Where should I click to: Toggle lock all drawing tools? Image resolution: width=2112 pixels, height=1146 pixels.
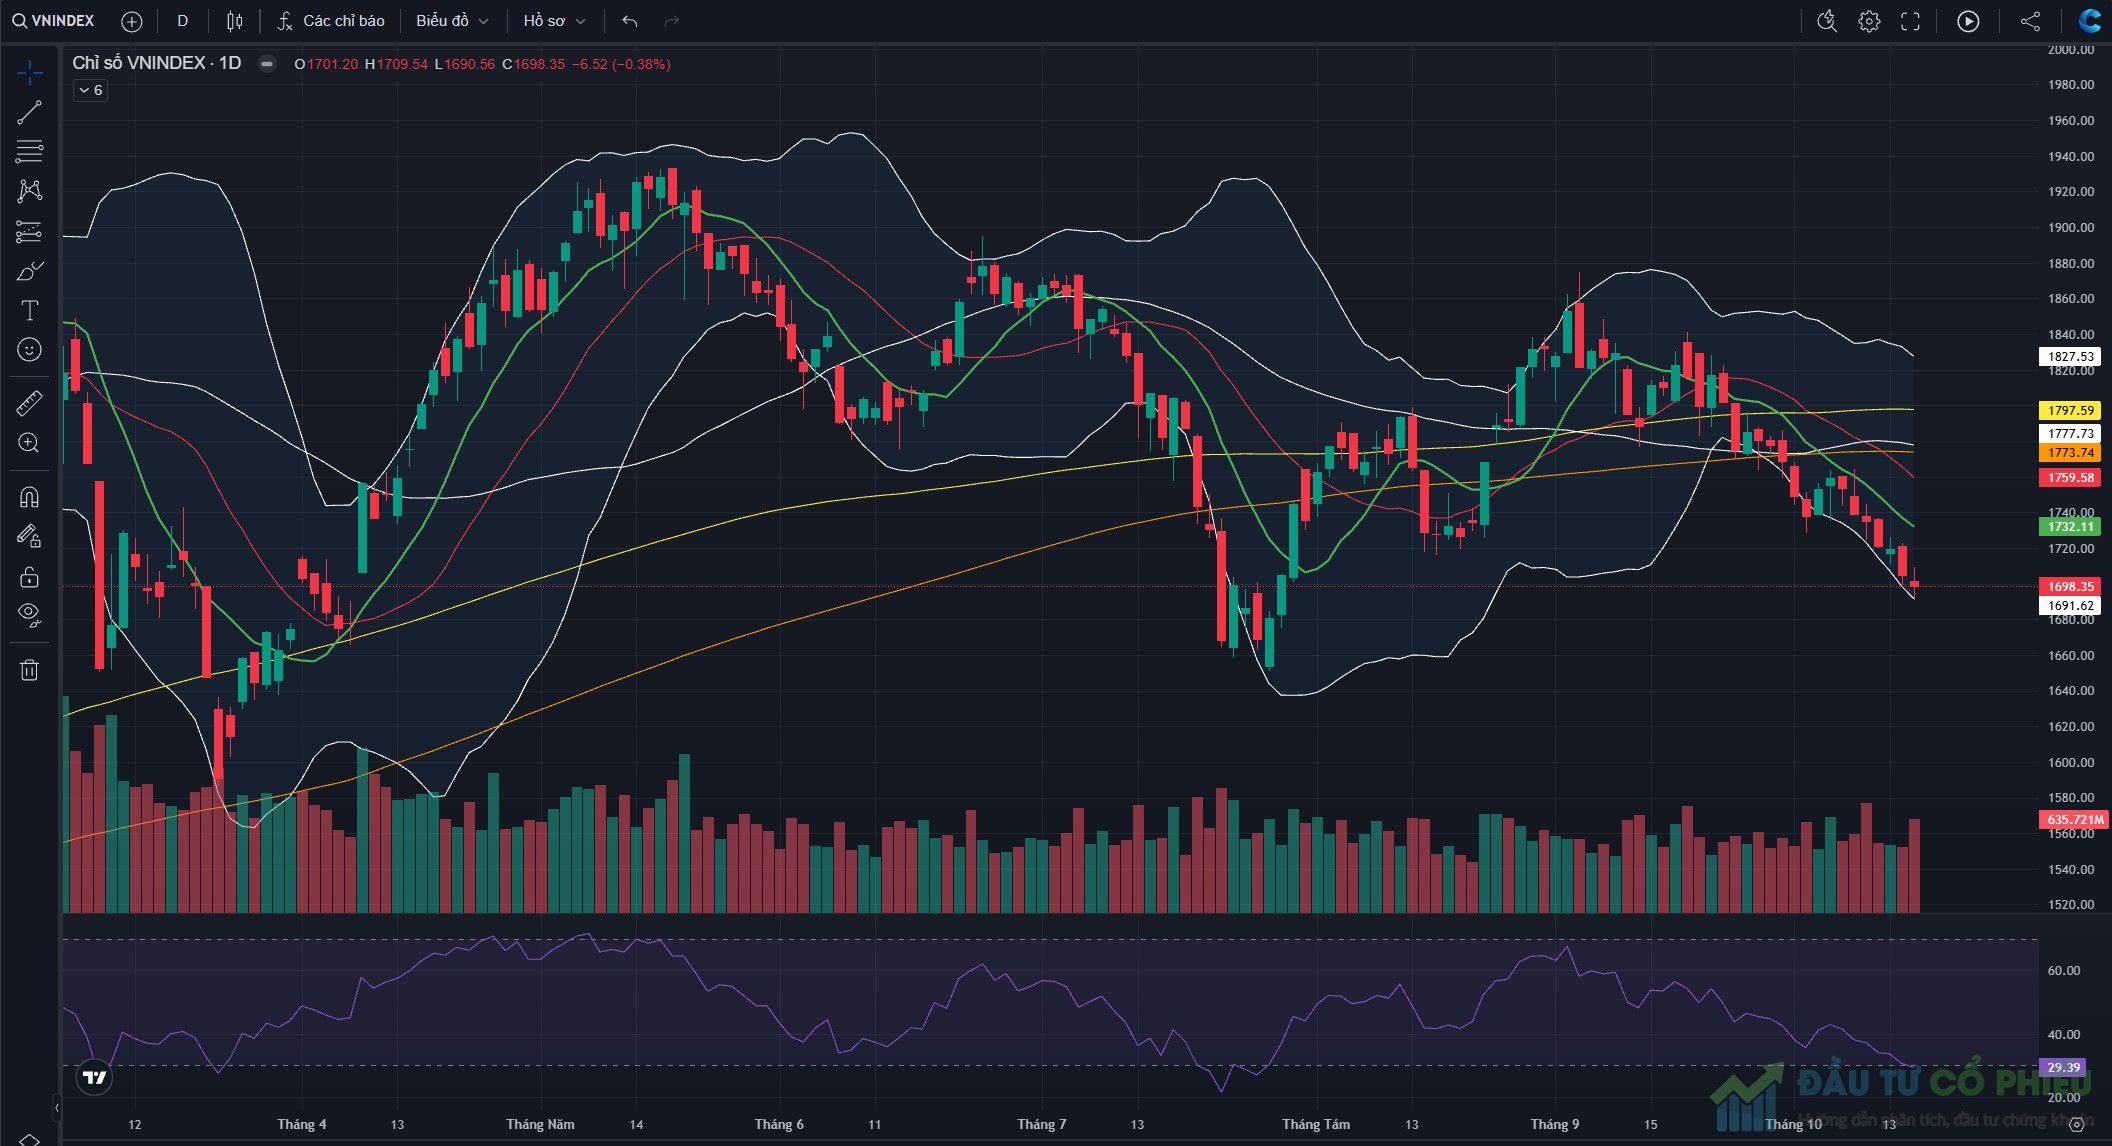tap(29, 577)
